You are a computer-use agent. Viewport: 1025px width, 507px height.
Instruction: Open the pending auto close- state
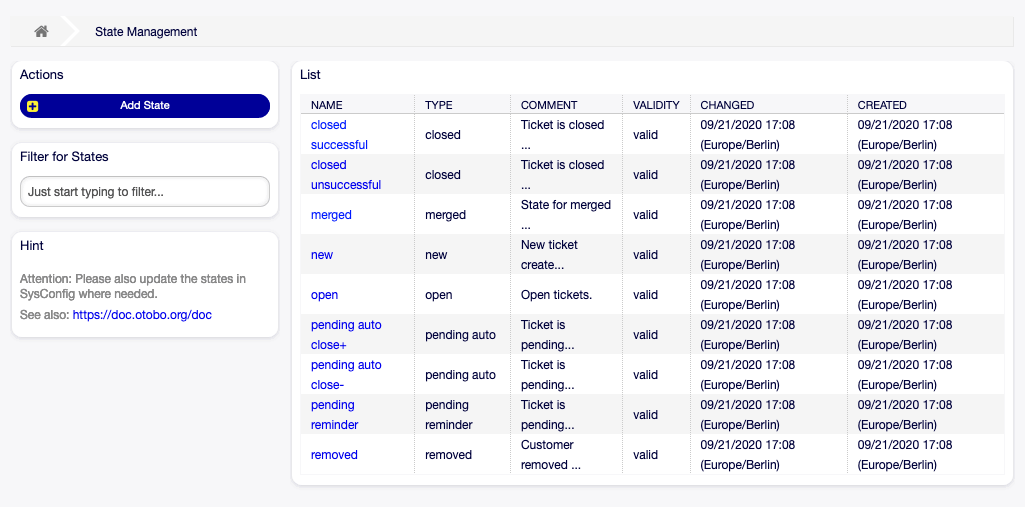coord(346,374)
